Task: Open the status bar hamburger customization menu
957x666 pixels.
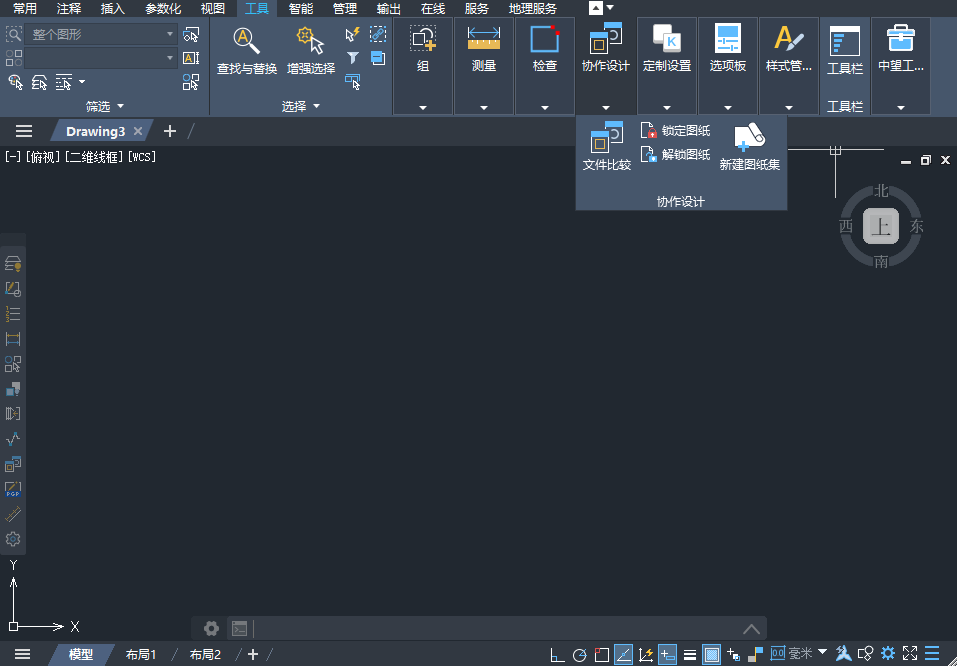Action: tap(932, 654)
